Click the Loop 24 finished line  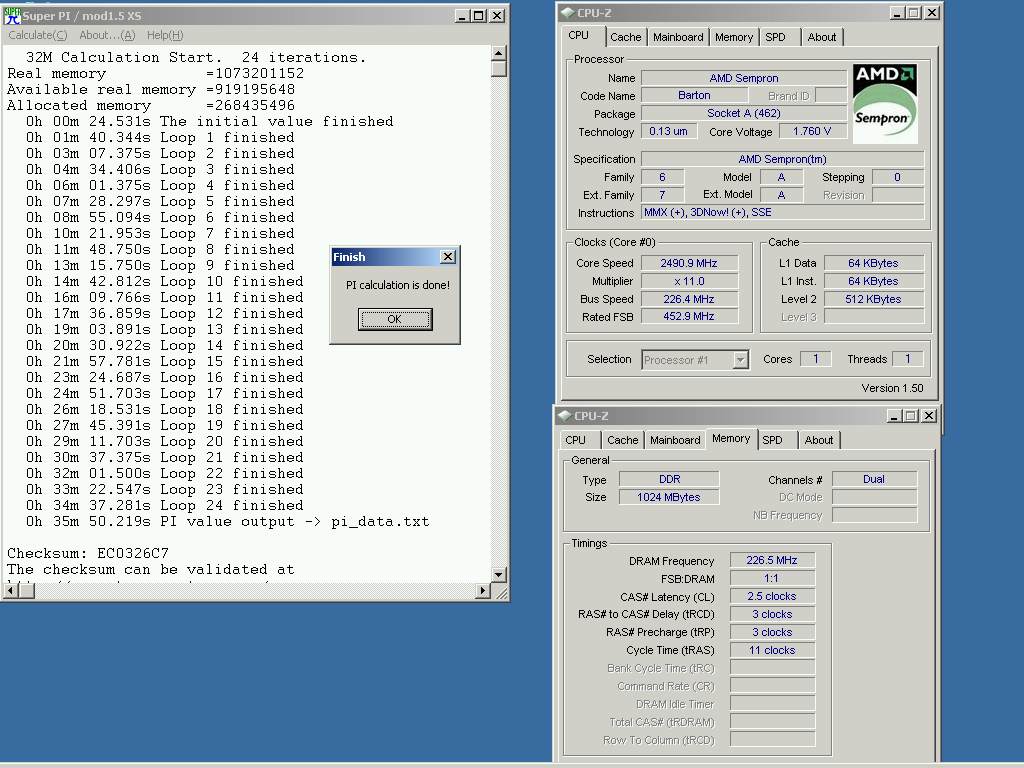click(x=165, y=505)
